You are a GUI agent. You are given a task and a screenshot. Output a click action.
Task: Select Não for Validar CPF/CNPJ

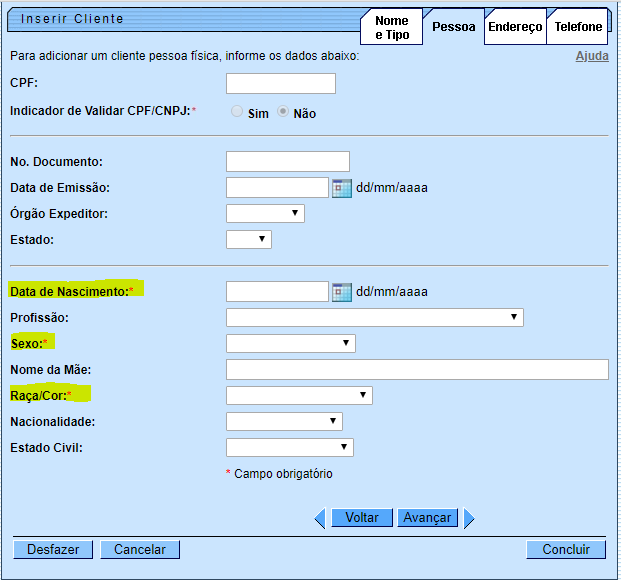click(x=284, y=112)
